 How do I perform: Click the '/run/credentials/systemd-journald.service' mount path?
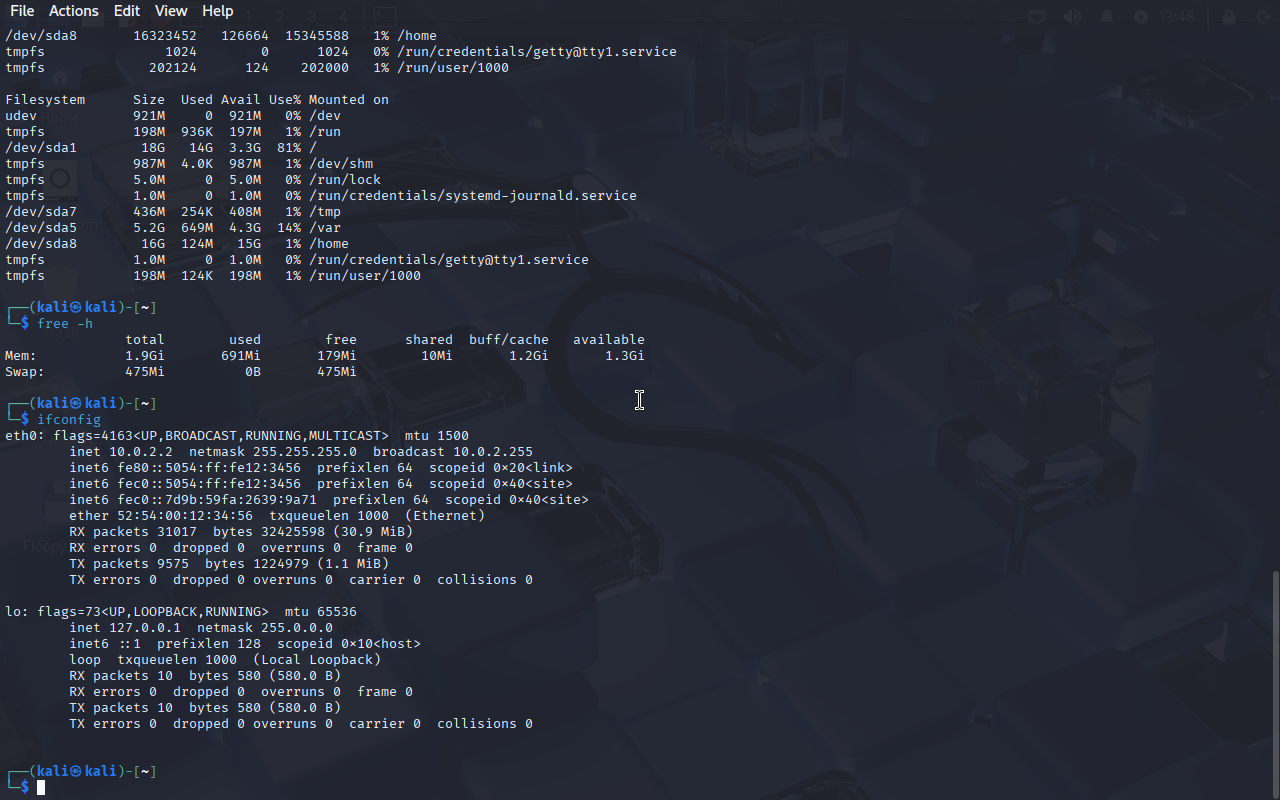pyautogui.click(x=473, y=196)
